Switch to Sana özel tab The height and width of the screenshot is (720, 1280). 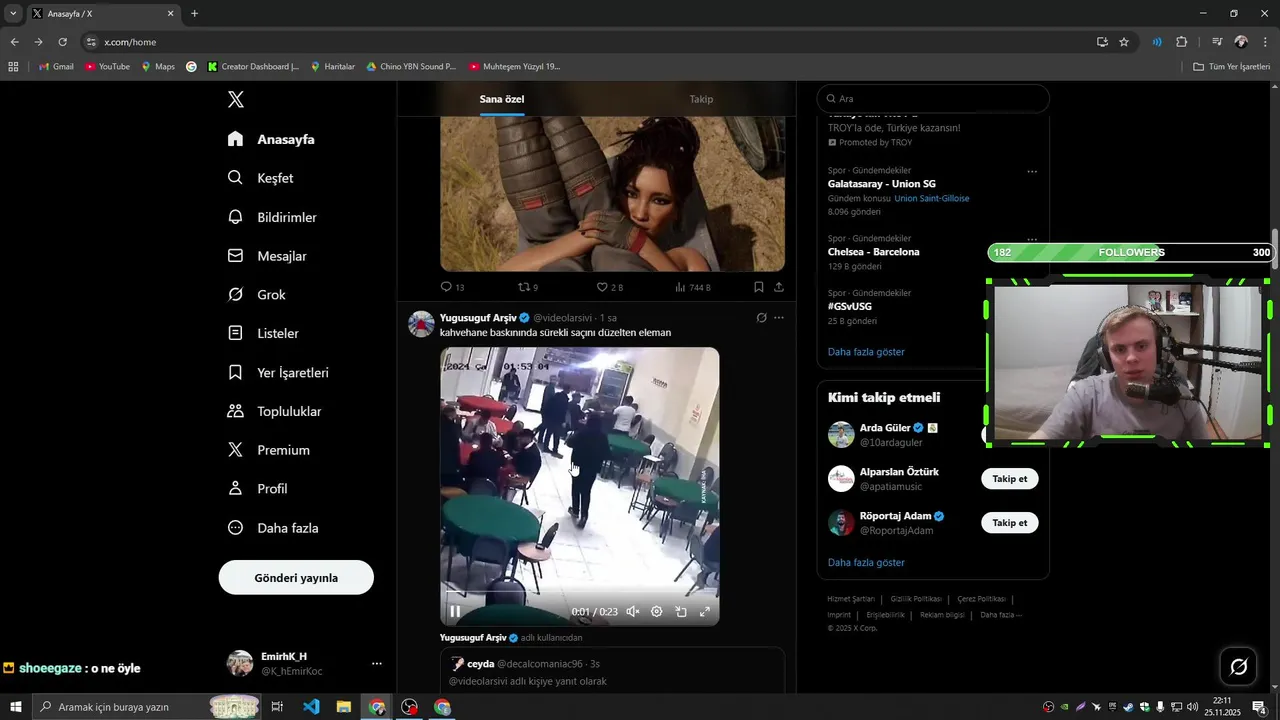click(502, 99)
